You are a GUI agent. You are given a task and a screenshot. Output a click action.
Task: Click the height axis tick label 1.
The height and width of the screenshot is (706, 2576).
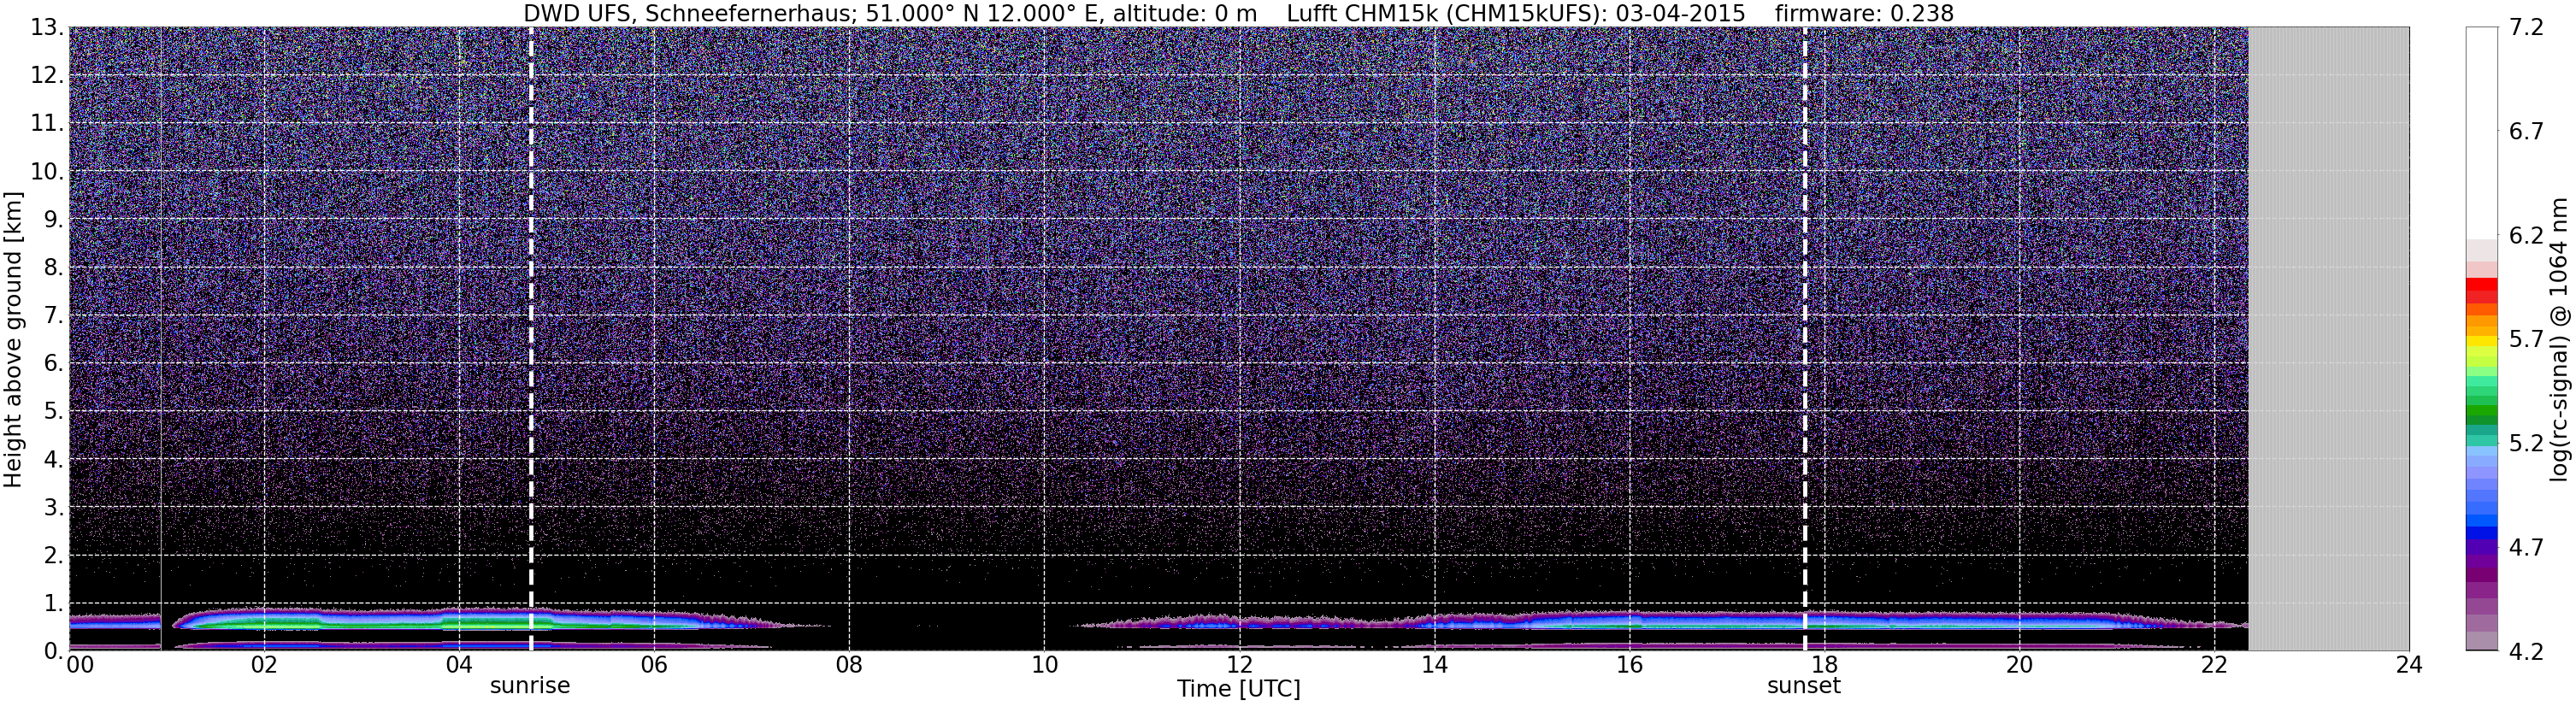tap(54, 604)
